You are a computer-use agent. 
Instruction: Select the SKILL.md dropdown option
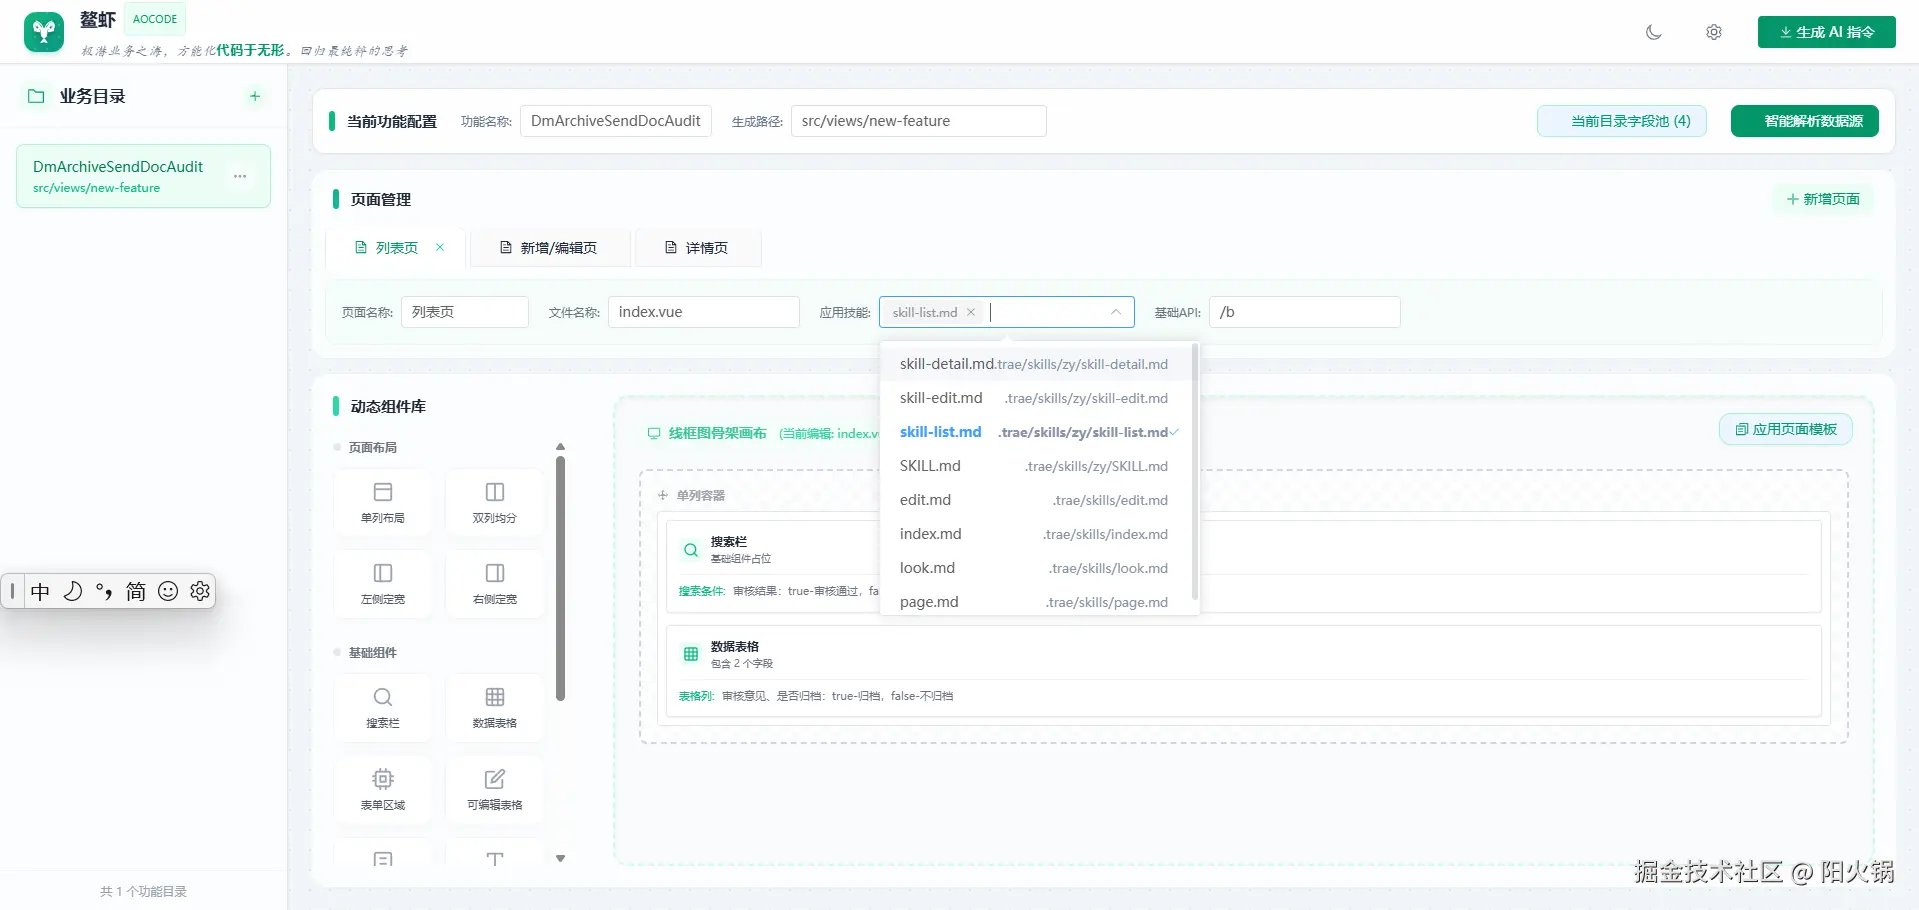[1035, 466]
